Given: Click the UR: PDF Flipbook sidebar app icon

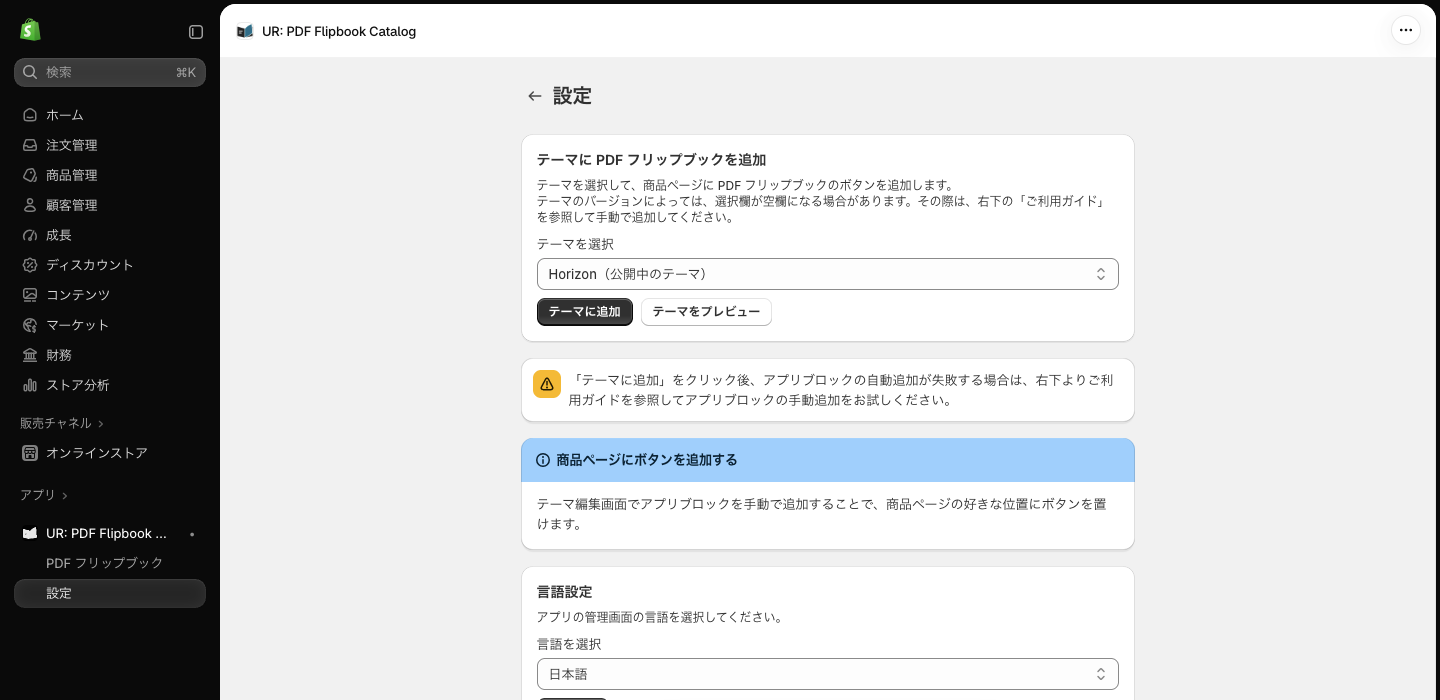Looking at the screenshot, I should (30, 533).
